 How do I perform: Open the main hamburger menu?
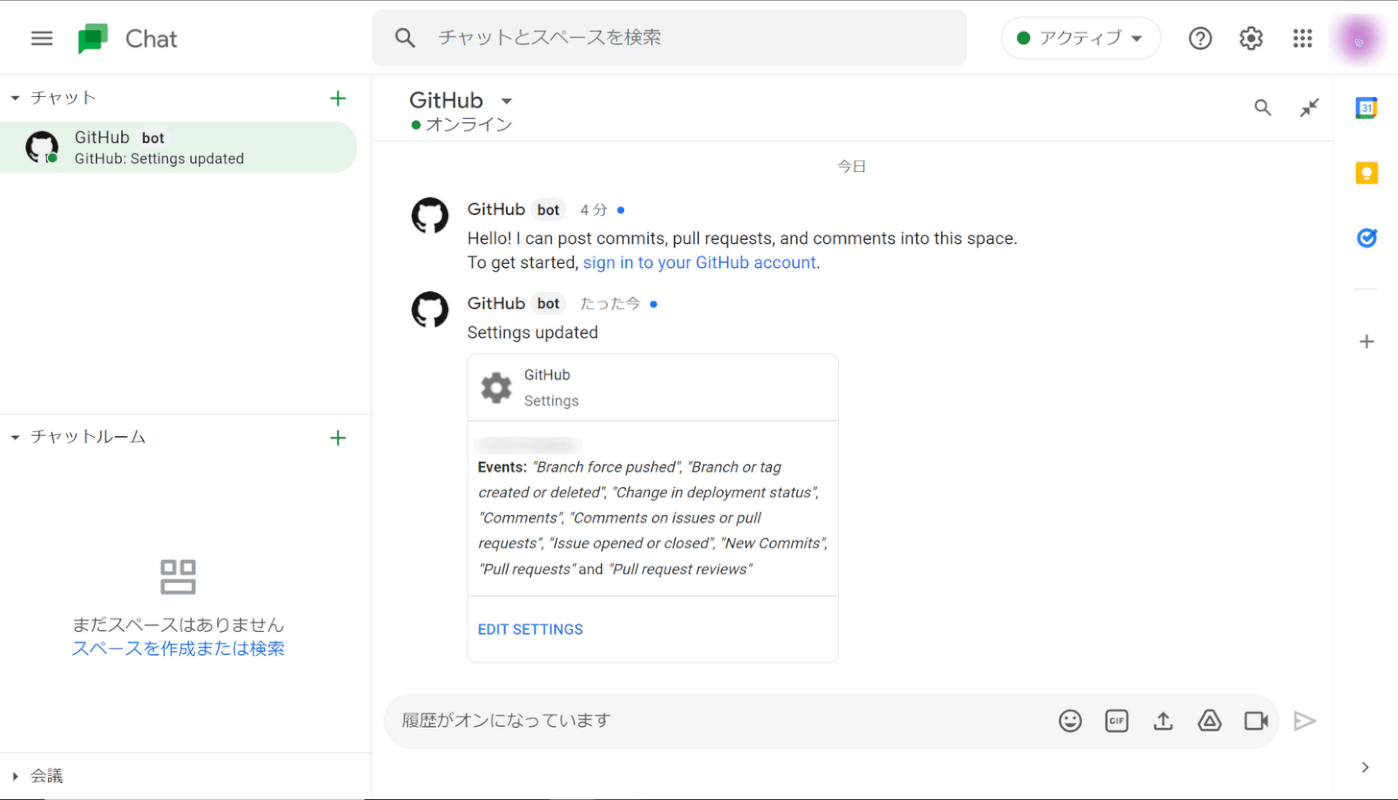(41, 38)
